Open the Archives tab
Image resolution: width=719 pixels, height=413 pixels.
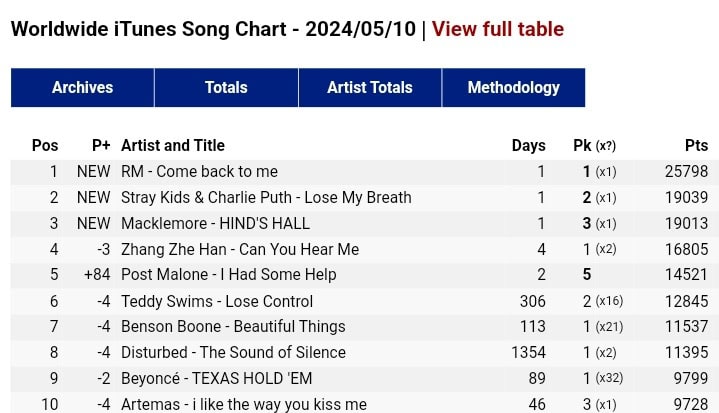click(82, 88)
